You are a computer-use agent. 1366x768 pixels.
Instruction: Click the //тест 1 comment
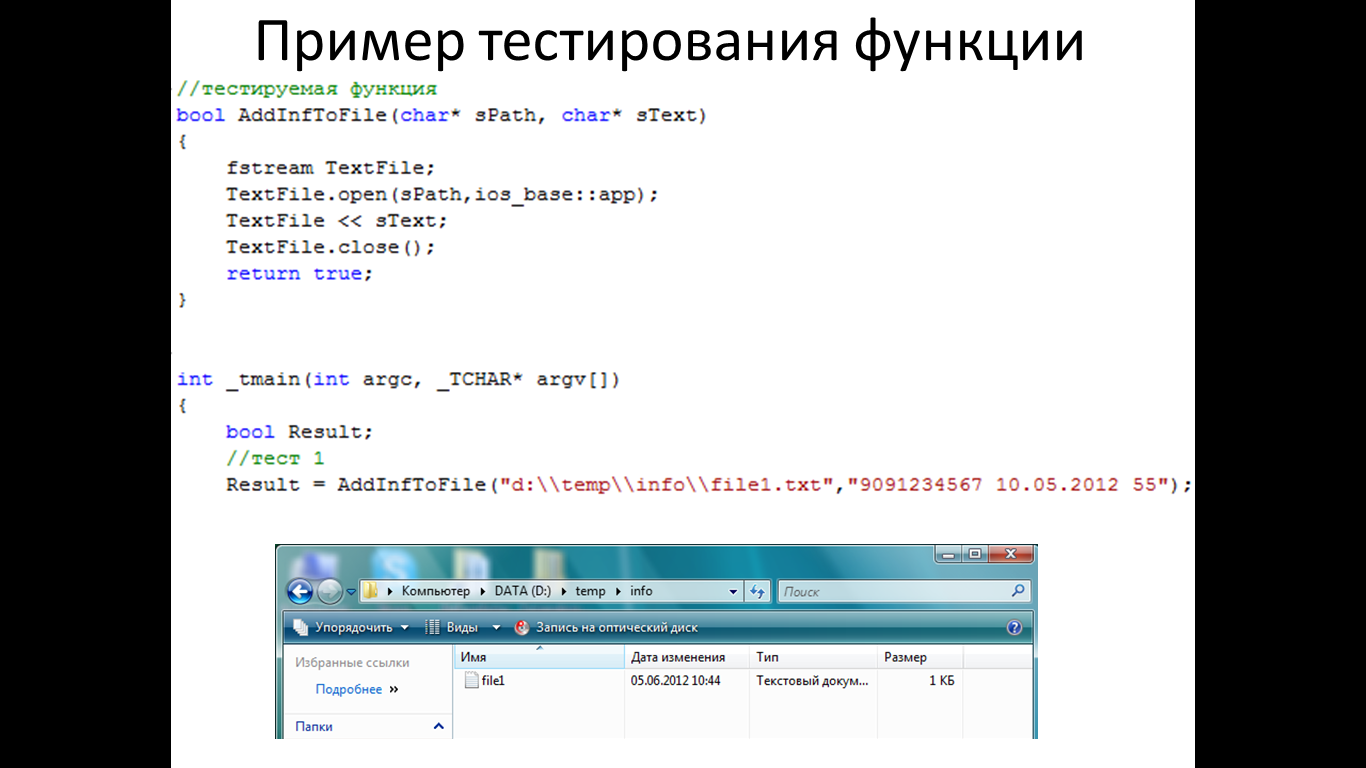pos(275,458)
